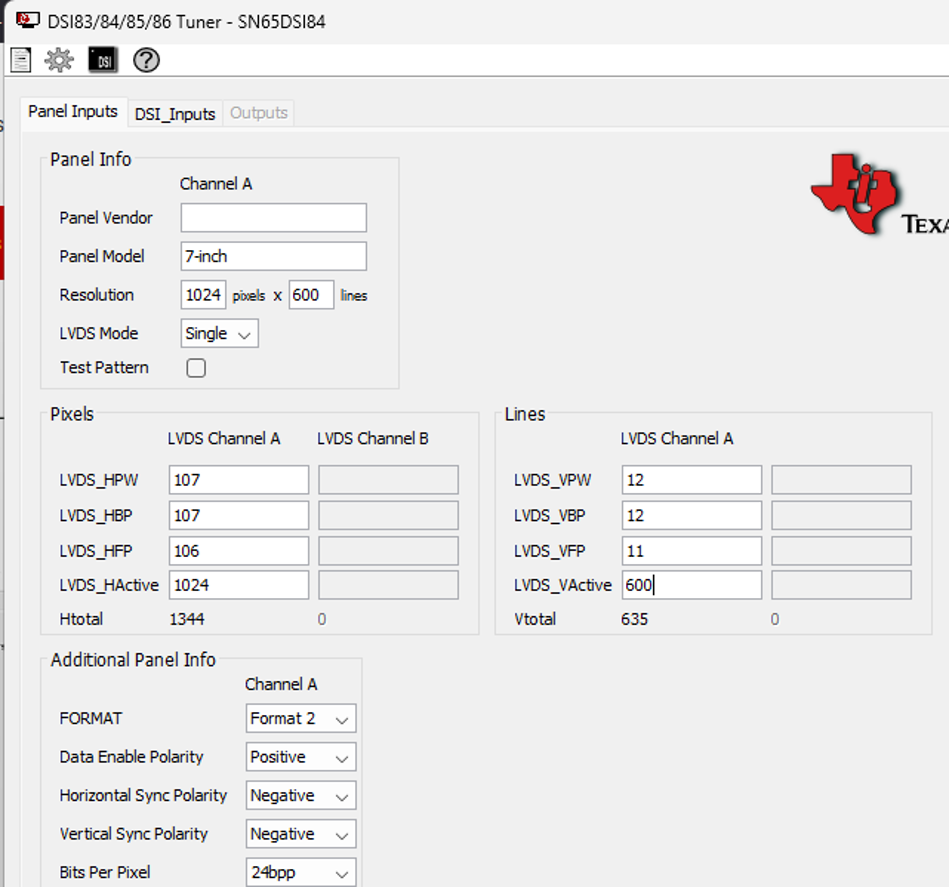Viewport: 949px width, 887px height.
Task: Select the LVDS_HFP Channel A field
Action: tap(239, 551)
